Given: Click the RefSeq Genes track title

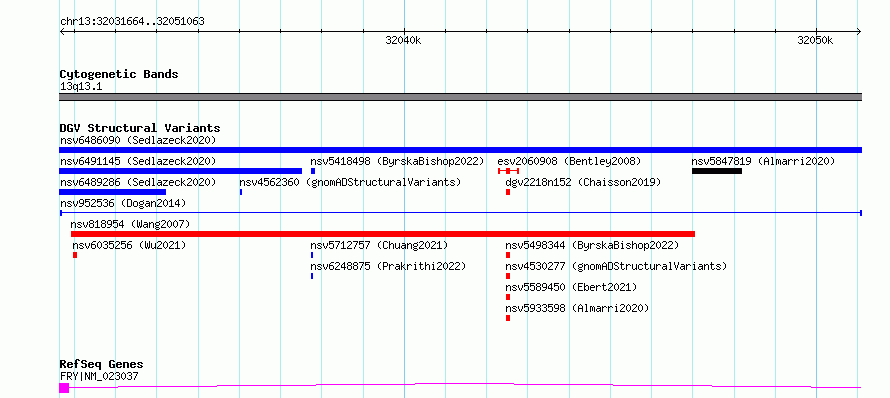Looking at the screenshot, I should click(x=101, y=365).
